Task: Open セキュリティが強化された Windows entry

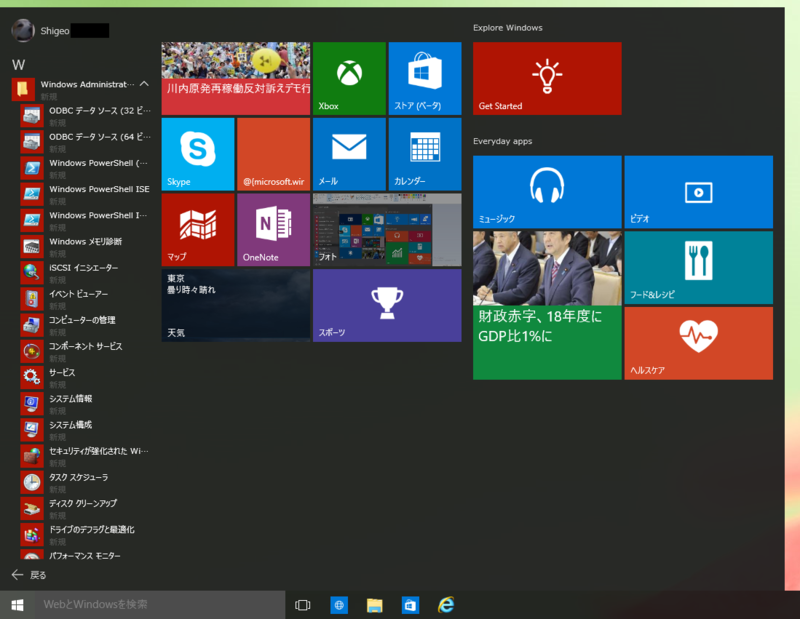Action: (86, 456)
